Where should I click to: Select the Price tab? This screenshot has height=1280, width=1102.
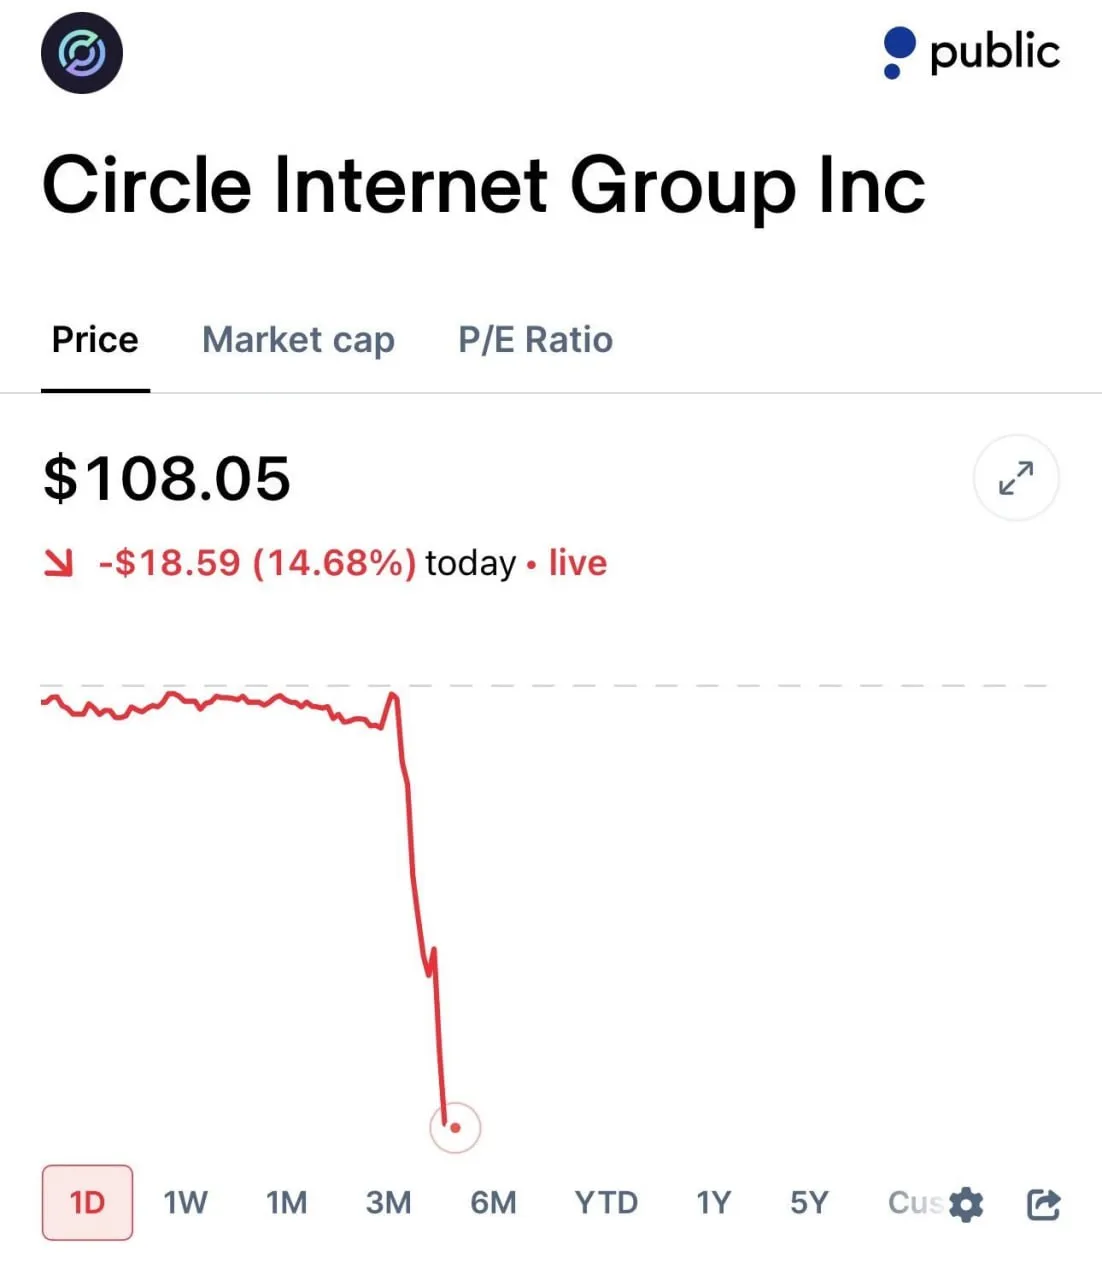95,340
